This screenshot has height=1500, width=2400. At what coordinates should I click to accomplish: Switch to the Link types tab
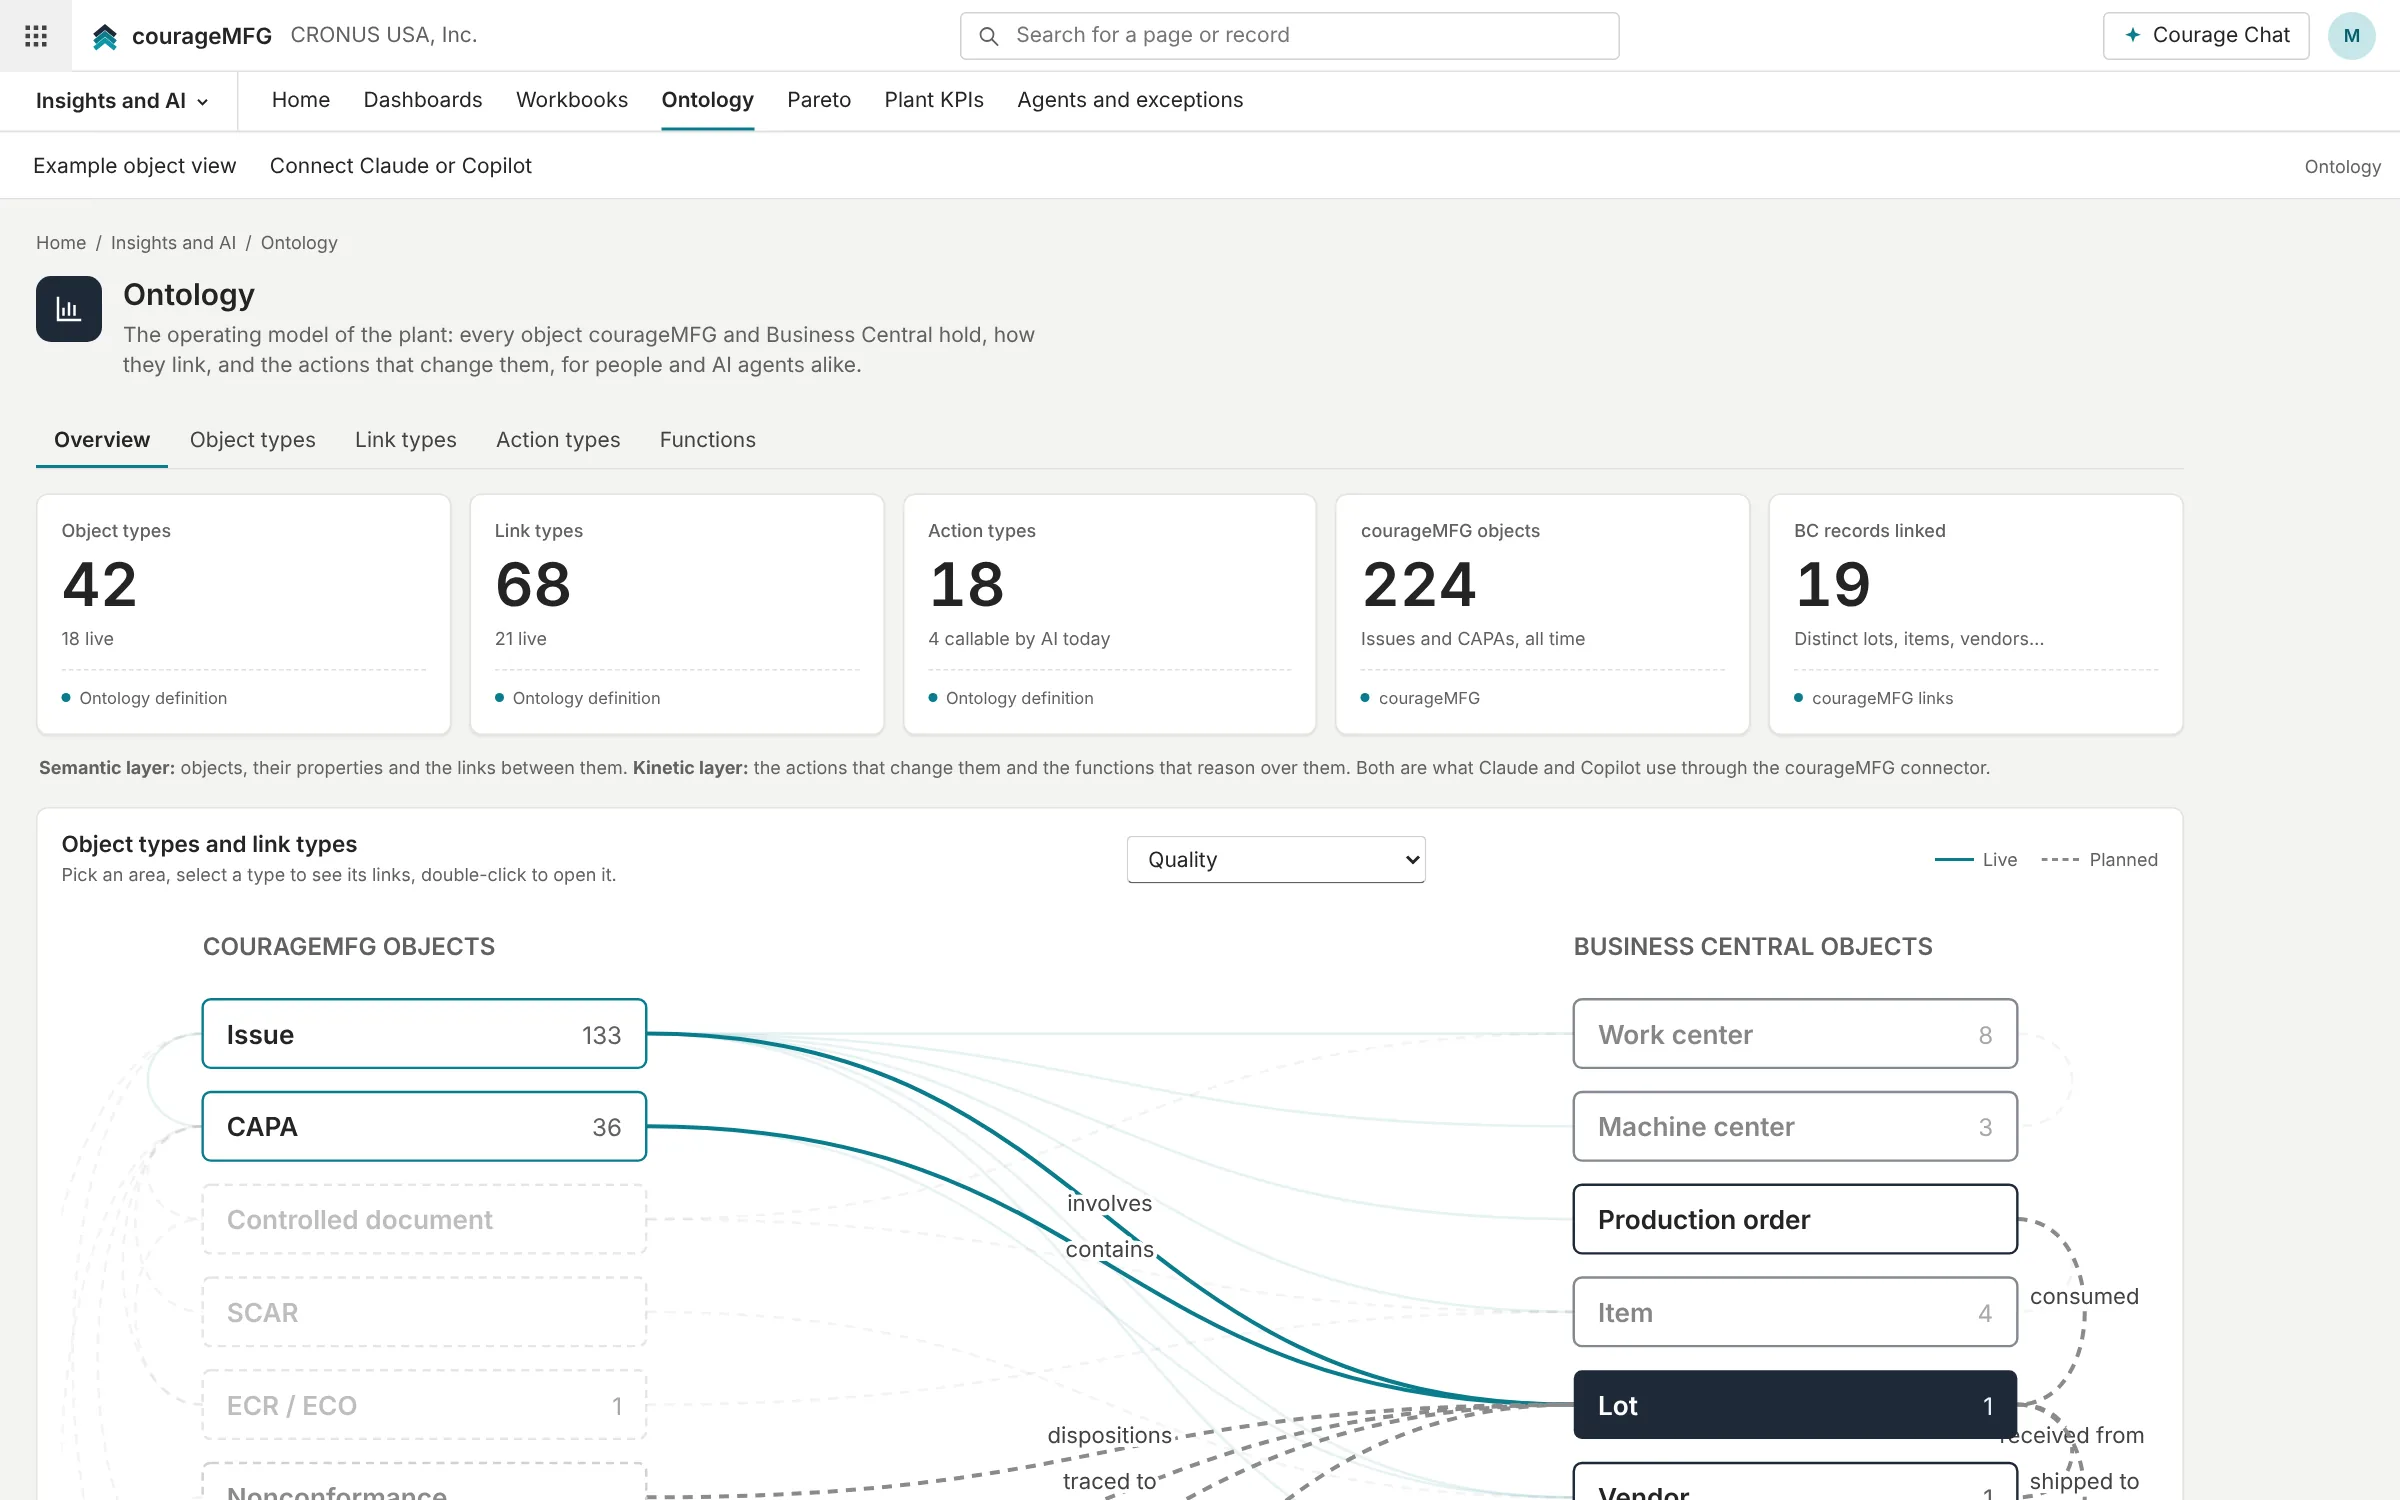click(x=406, y=440)
